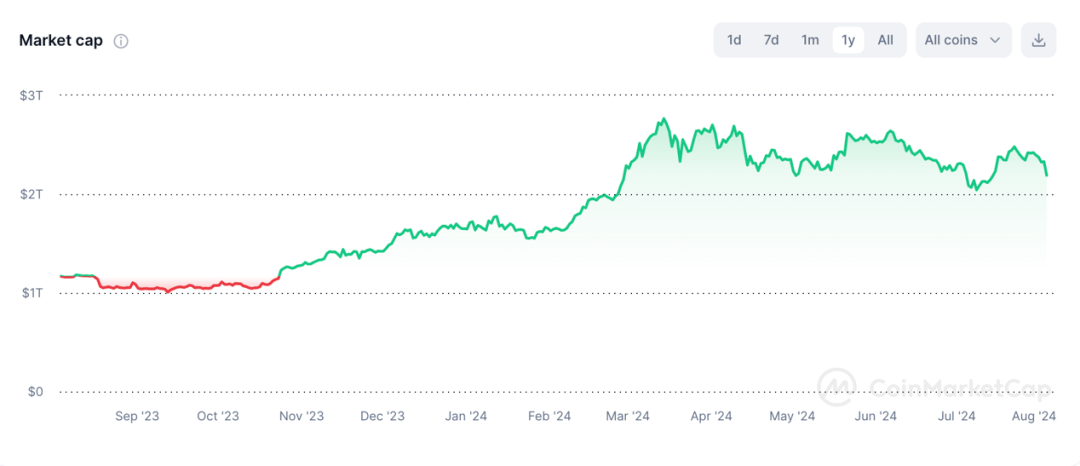The width and height of the screenshot is (1080, 466).
Task: Click the $2T y-axis label
Action: (x=31, y=194)
